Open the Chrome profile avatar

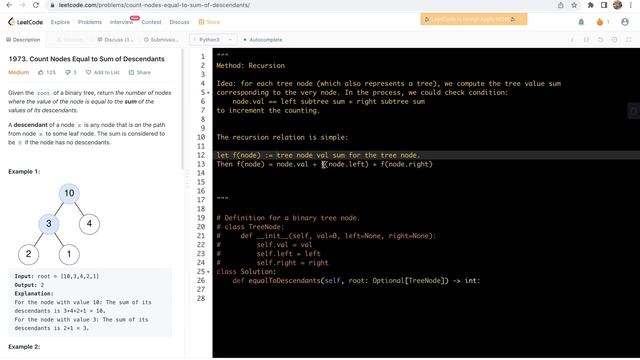click(x=617, y=5)
